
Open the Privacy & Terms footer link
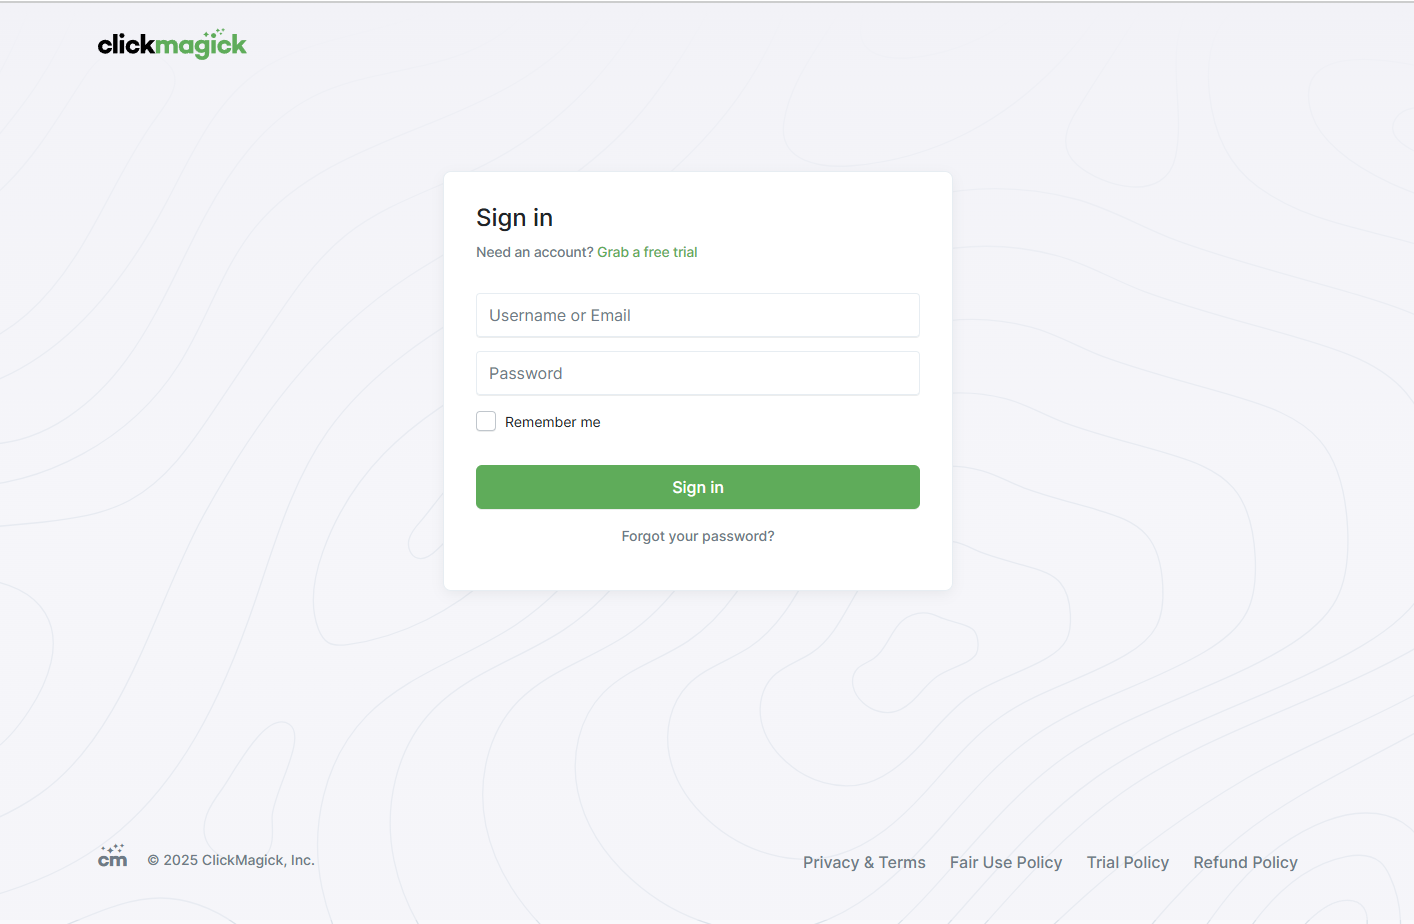pos(864,862)
